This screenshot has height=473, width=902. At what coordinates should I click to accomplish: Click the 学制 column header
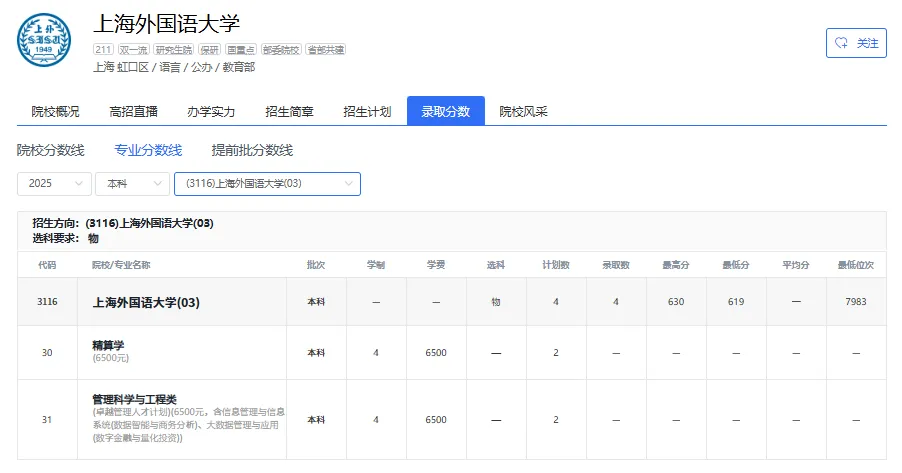click(x=376, y=265)
